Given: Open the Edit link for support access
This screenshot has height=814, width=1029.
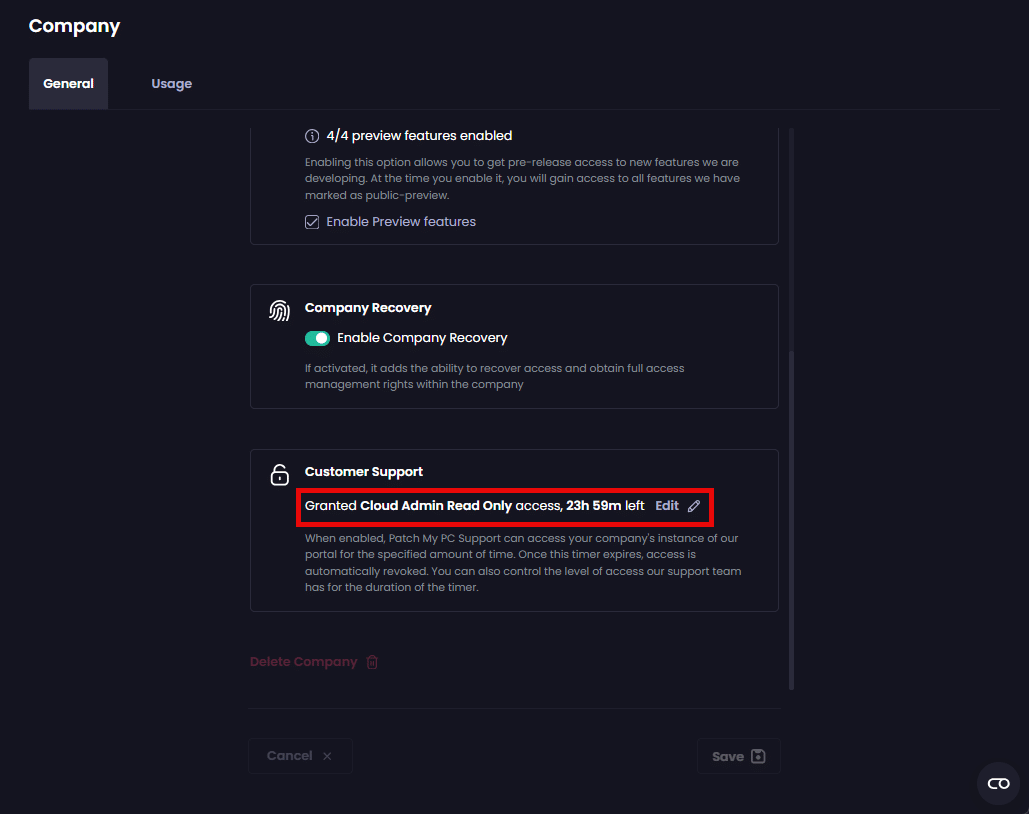Looking at the screenshot, I should click(x=667, y=506).
